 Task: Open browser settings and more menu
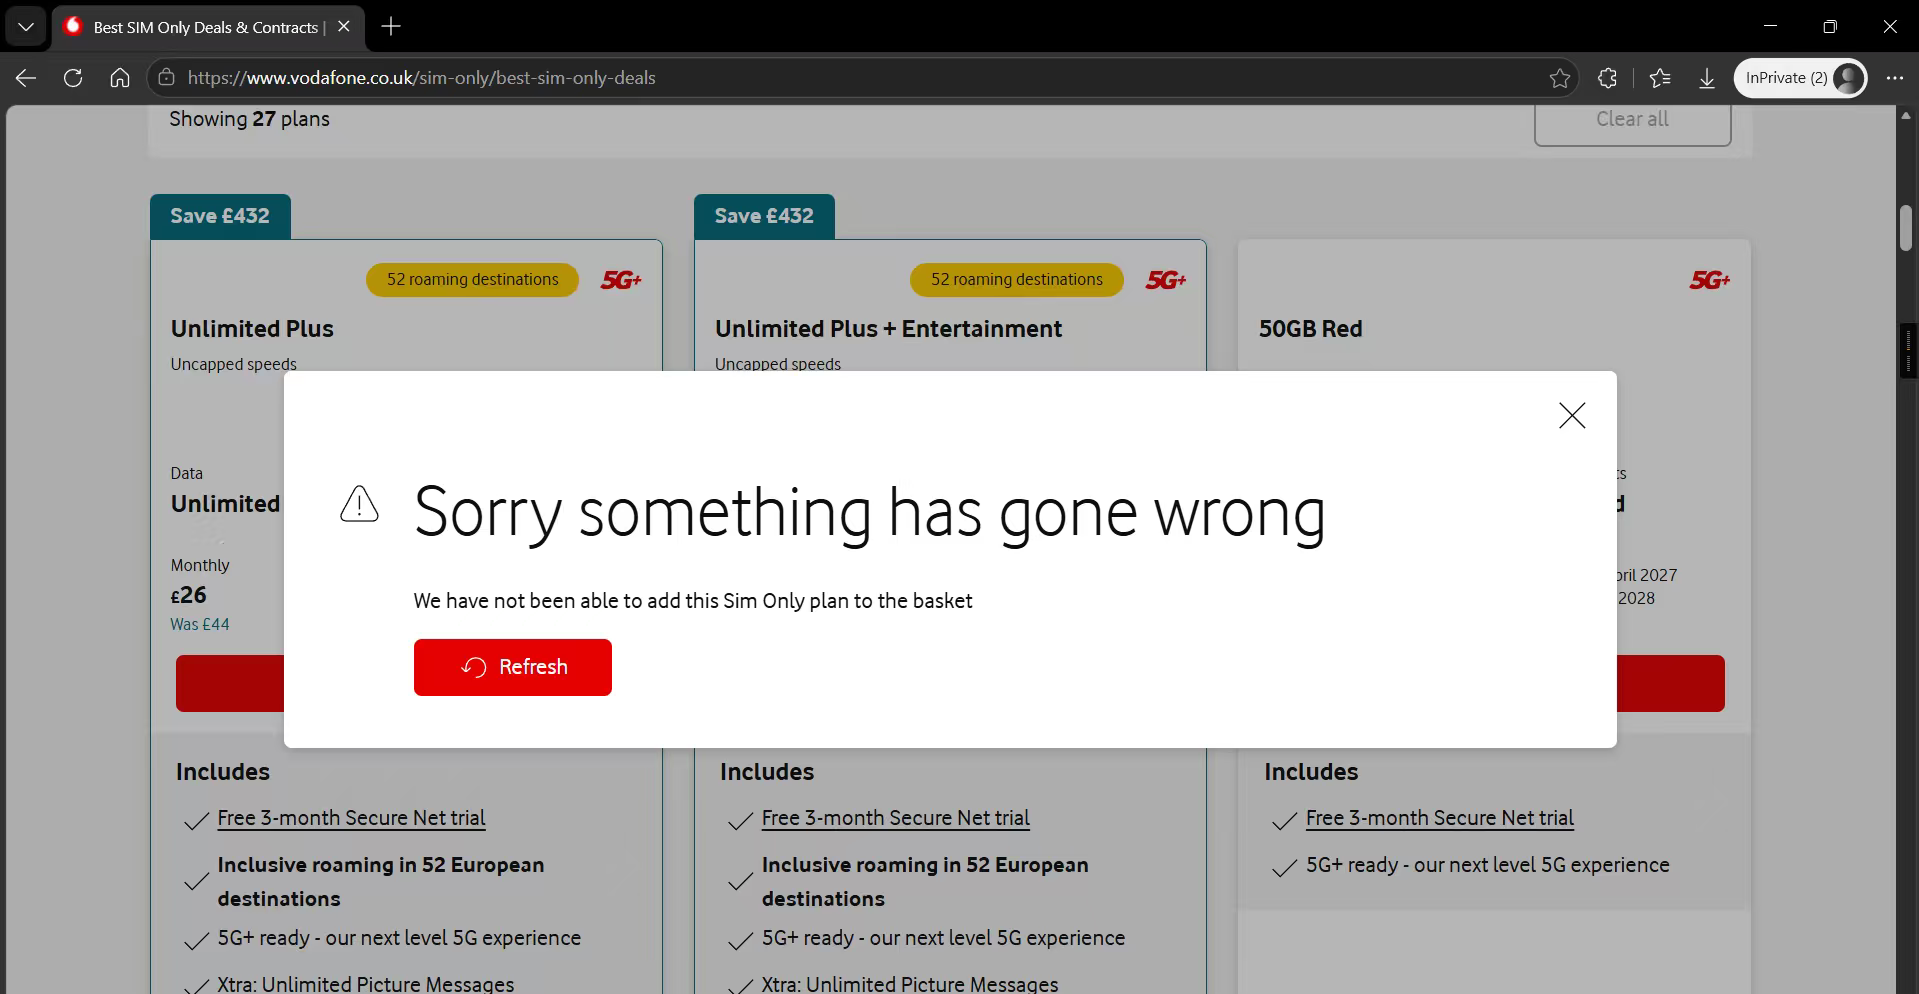pos(1895,78)
